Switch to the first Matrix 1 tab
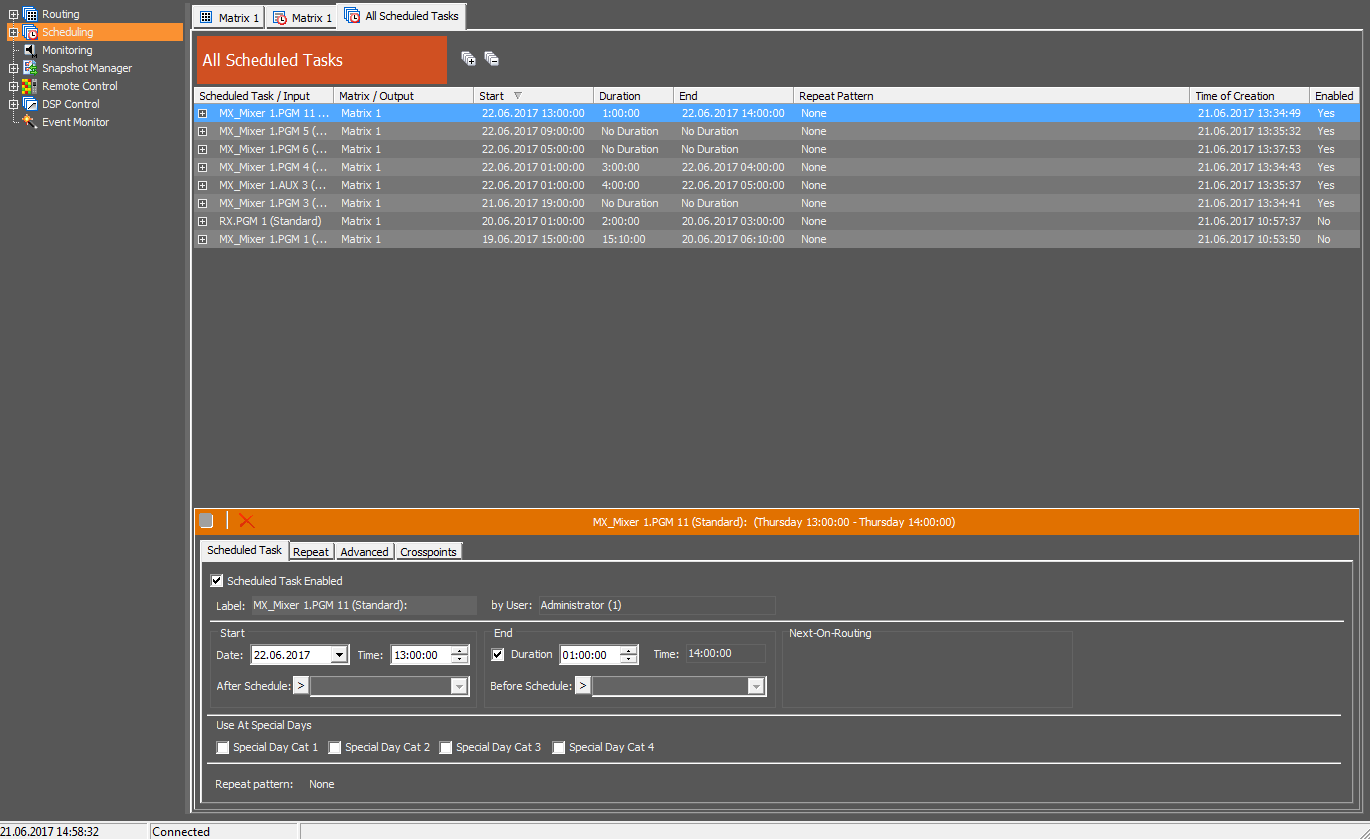Screen dimensions: 1370x839 229,18
